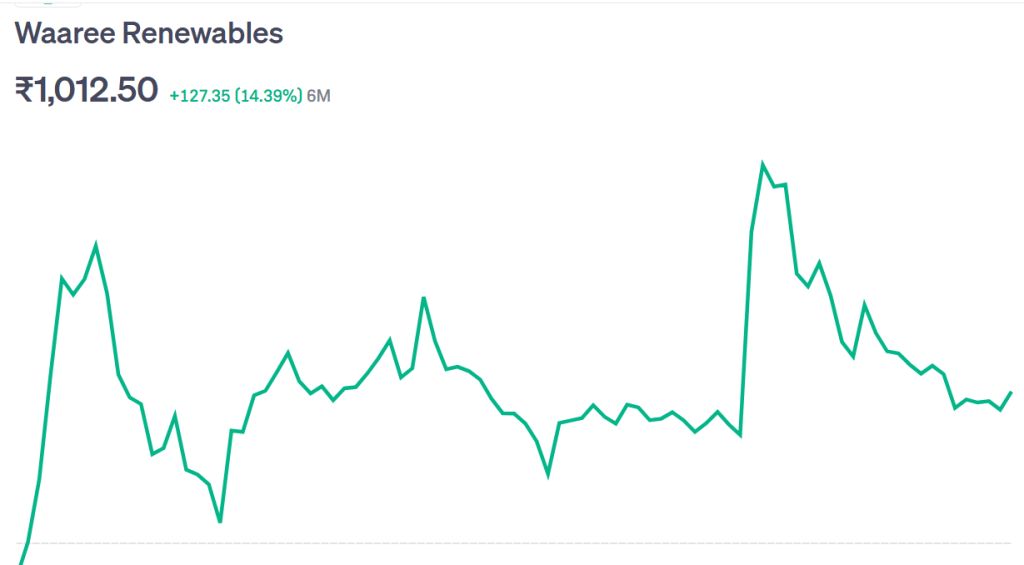
Task: Click the lowest trough after the first peak
Action: click(220, 521)
